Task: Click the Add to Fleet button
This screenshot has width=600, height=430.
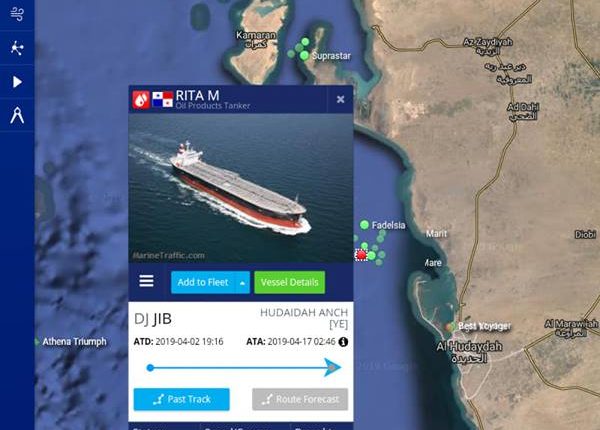Action: click(203, 282)
